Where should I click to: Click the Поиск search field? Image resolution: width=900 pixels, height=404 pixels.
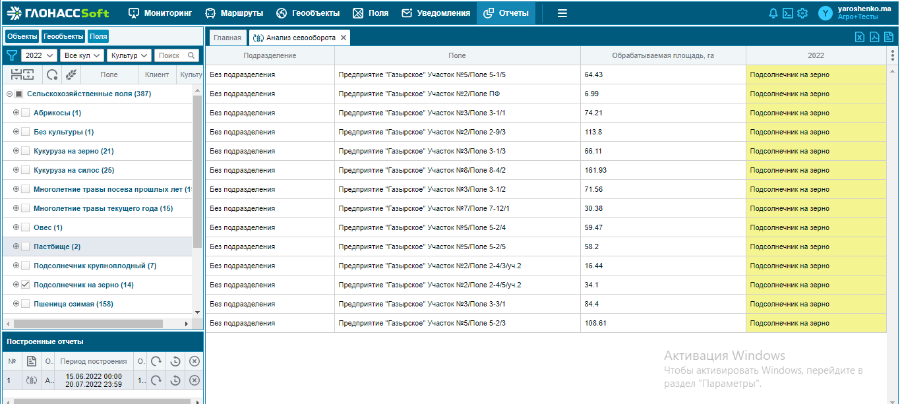pos(172,56)
